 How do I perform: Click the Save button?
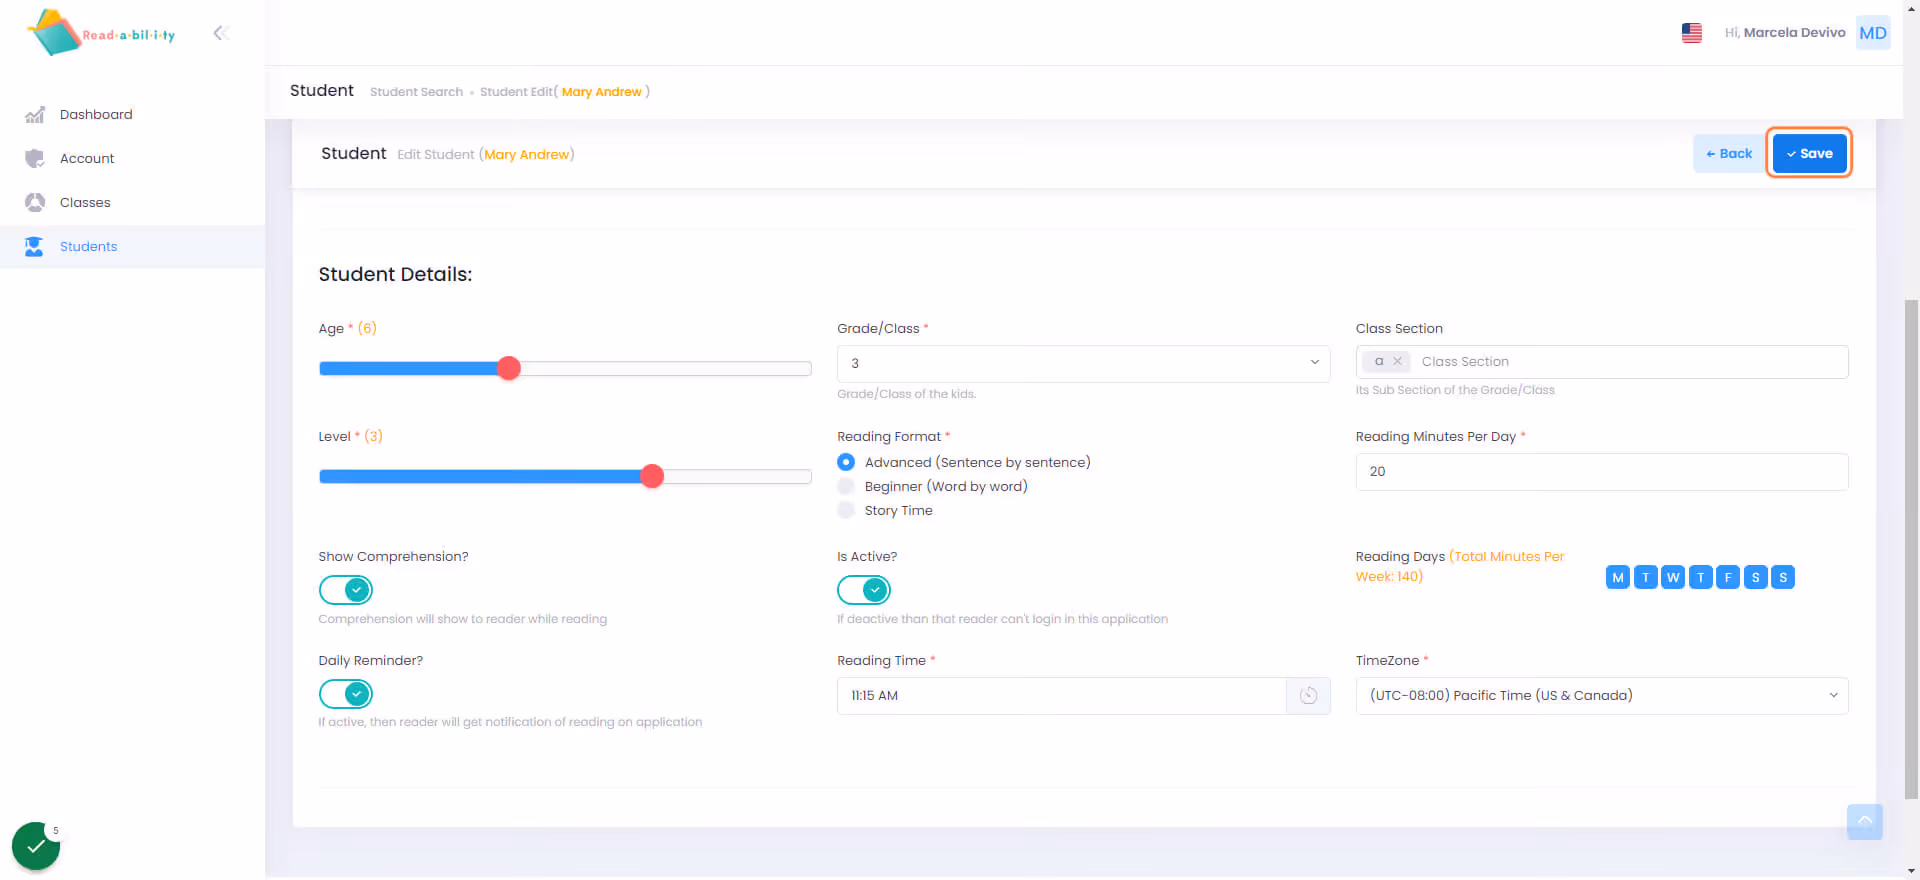(x=1810, y=154)
